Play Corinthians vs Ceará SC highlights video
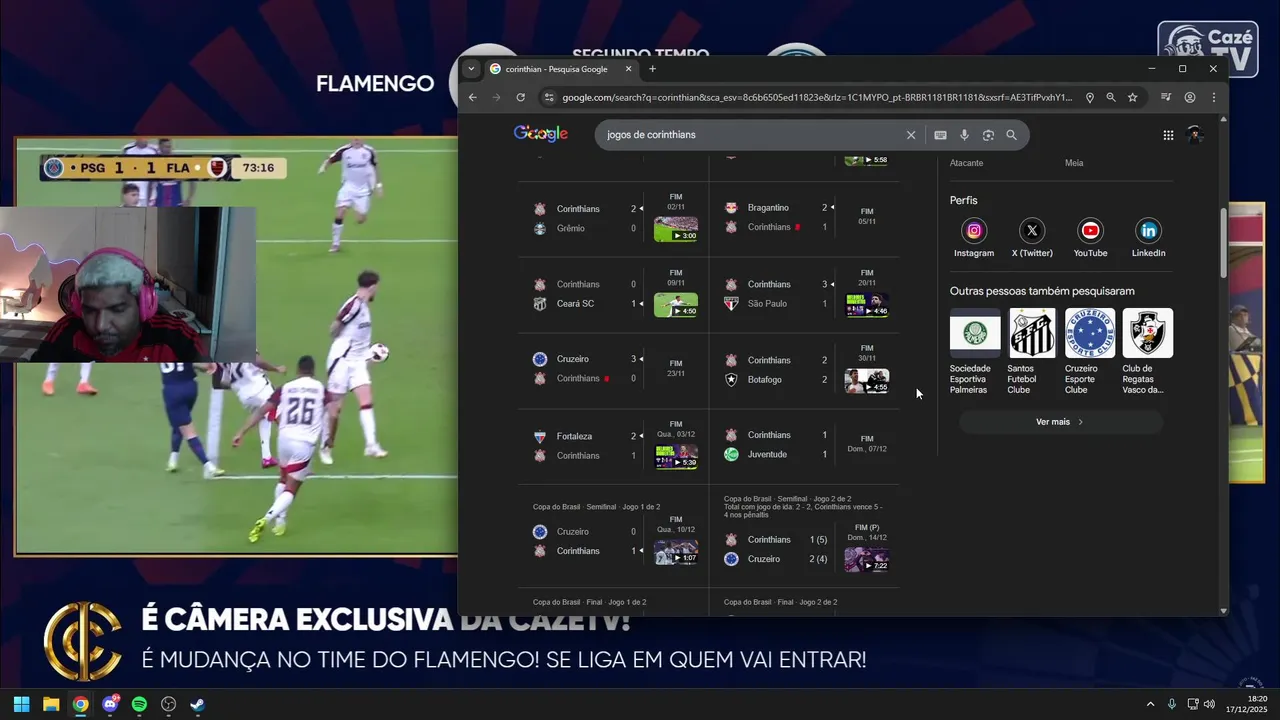This screenshot has height=720, width=1280. pos(676,305)
